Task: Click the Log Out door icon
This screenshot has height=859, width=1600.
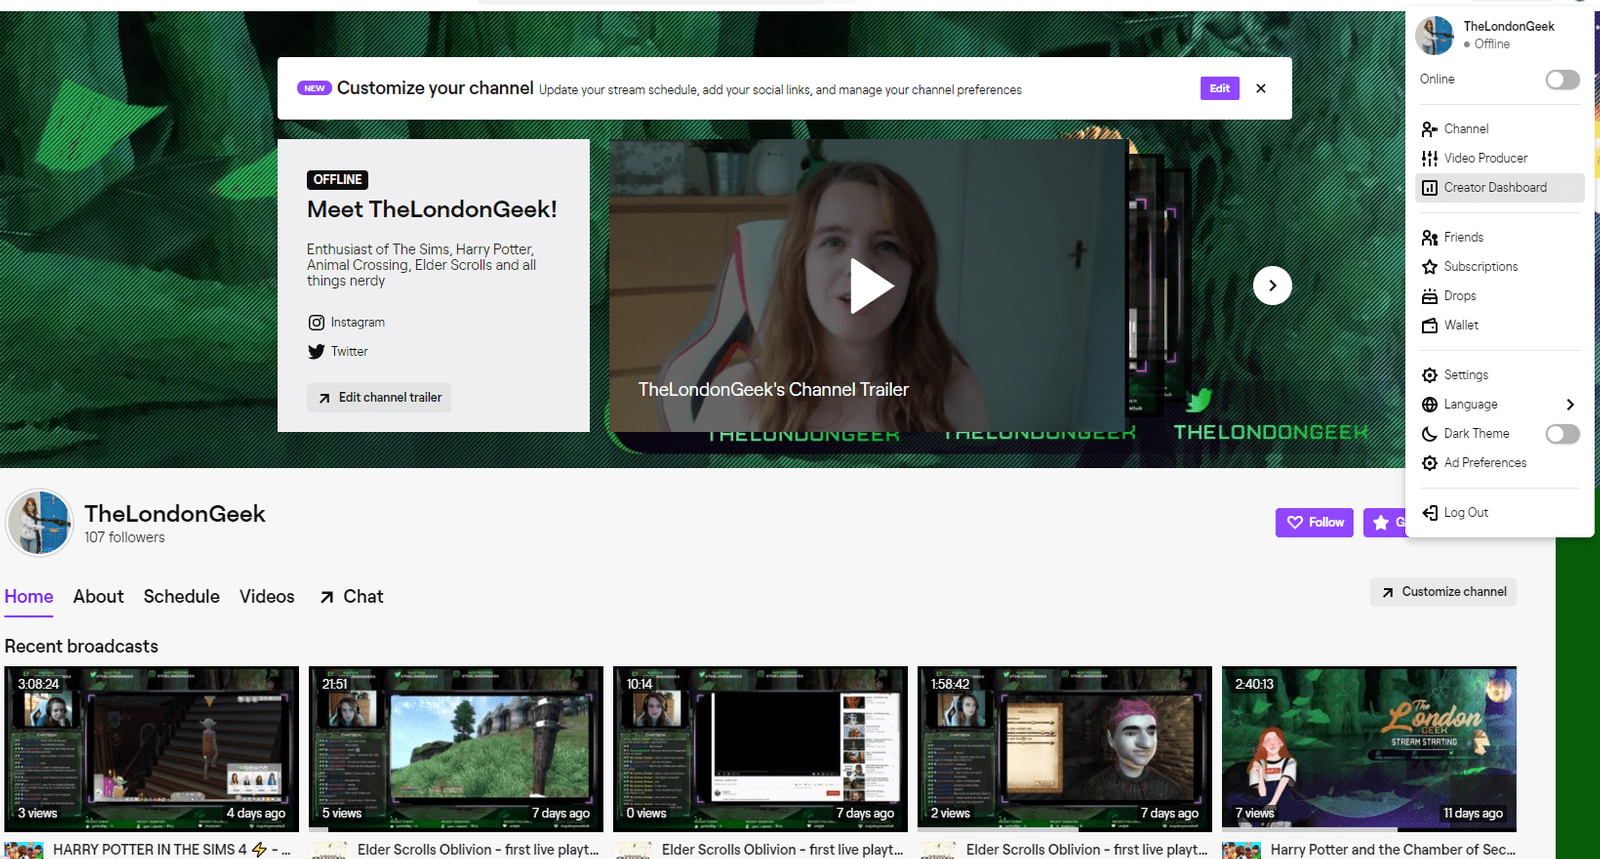Action: click(x=1429, y=513)
